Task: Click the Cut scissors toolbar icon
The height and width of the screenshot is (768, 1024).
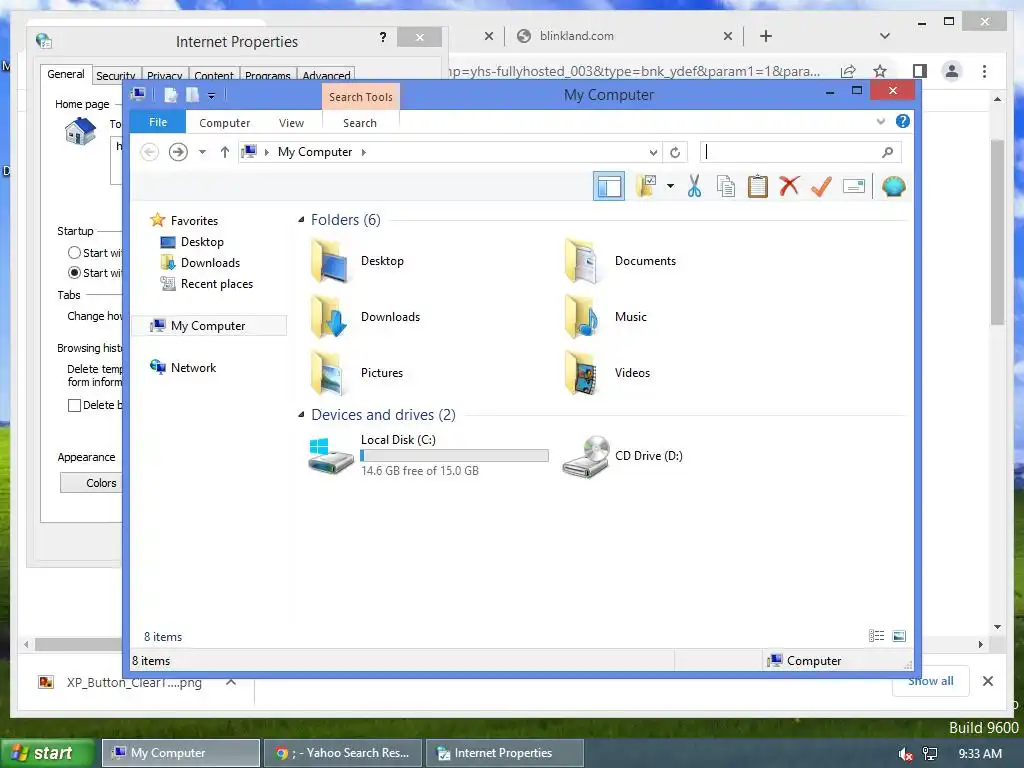Action: (x=694, y=186)
